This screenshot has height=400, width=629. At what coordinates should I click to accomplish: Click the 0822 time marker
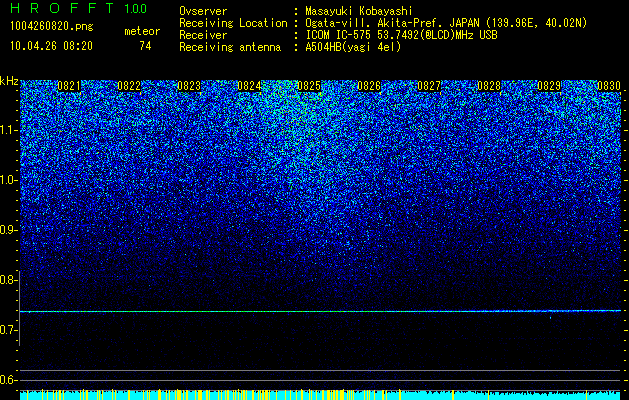coord(129,86)
